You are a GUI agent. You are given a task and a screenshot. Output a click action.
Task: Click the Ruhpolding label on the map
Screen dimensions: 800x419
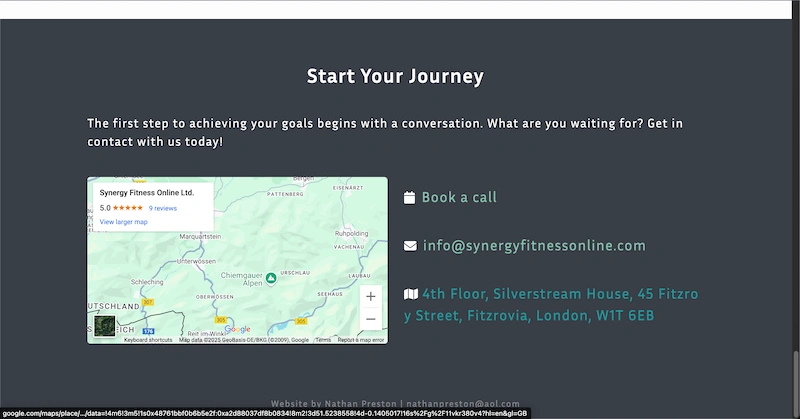tap(351, 233)
